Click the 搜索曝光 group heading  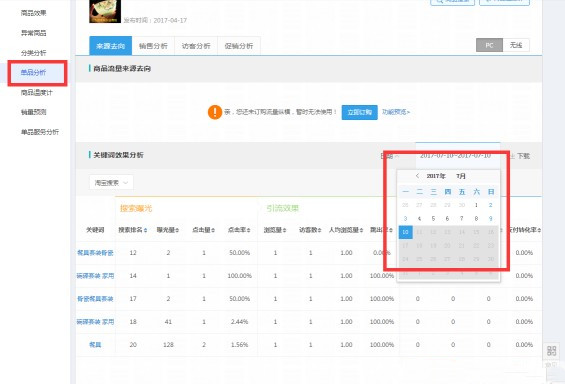pyautogui.click(x=136, y=208)
